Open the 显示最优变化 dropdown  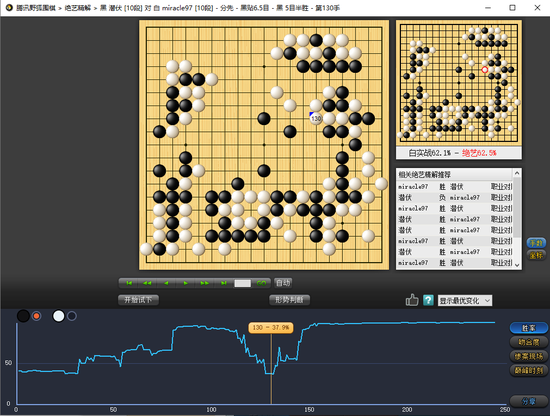[465, 301]
